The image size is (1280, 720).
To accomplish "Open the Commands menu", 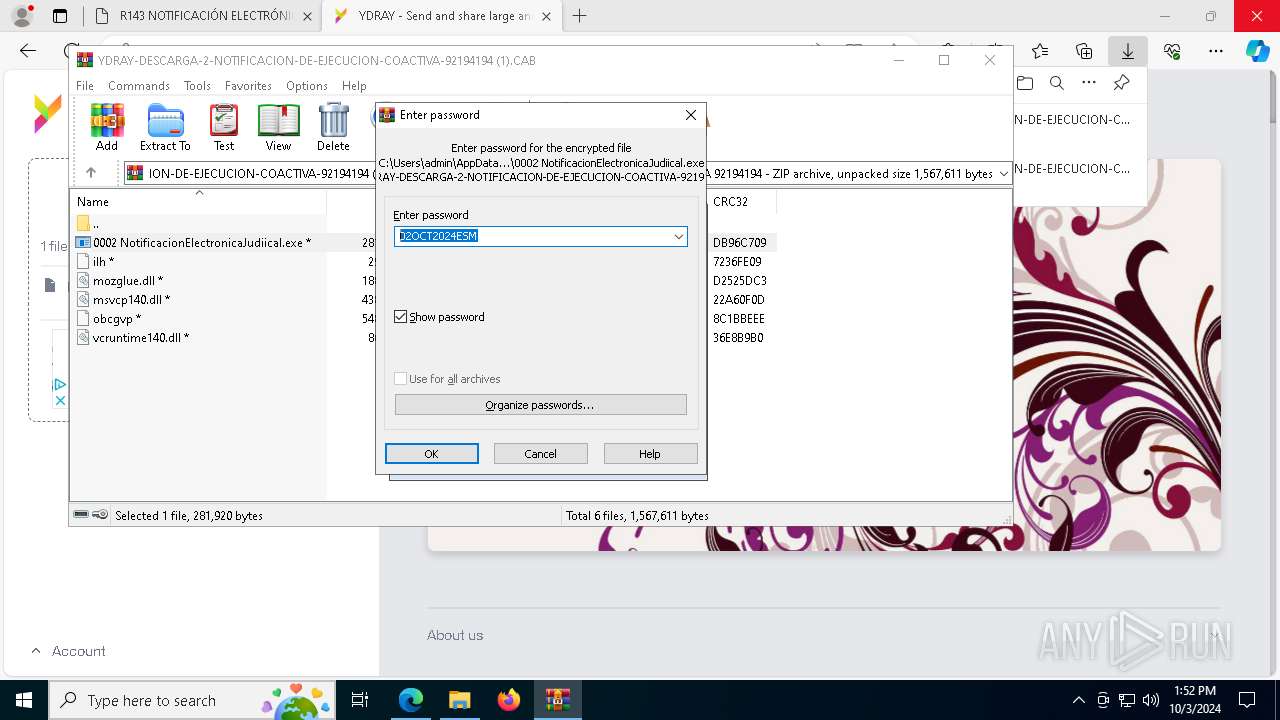I will point(139,86).
